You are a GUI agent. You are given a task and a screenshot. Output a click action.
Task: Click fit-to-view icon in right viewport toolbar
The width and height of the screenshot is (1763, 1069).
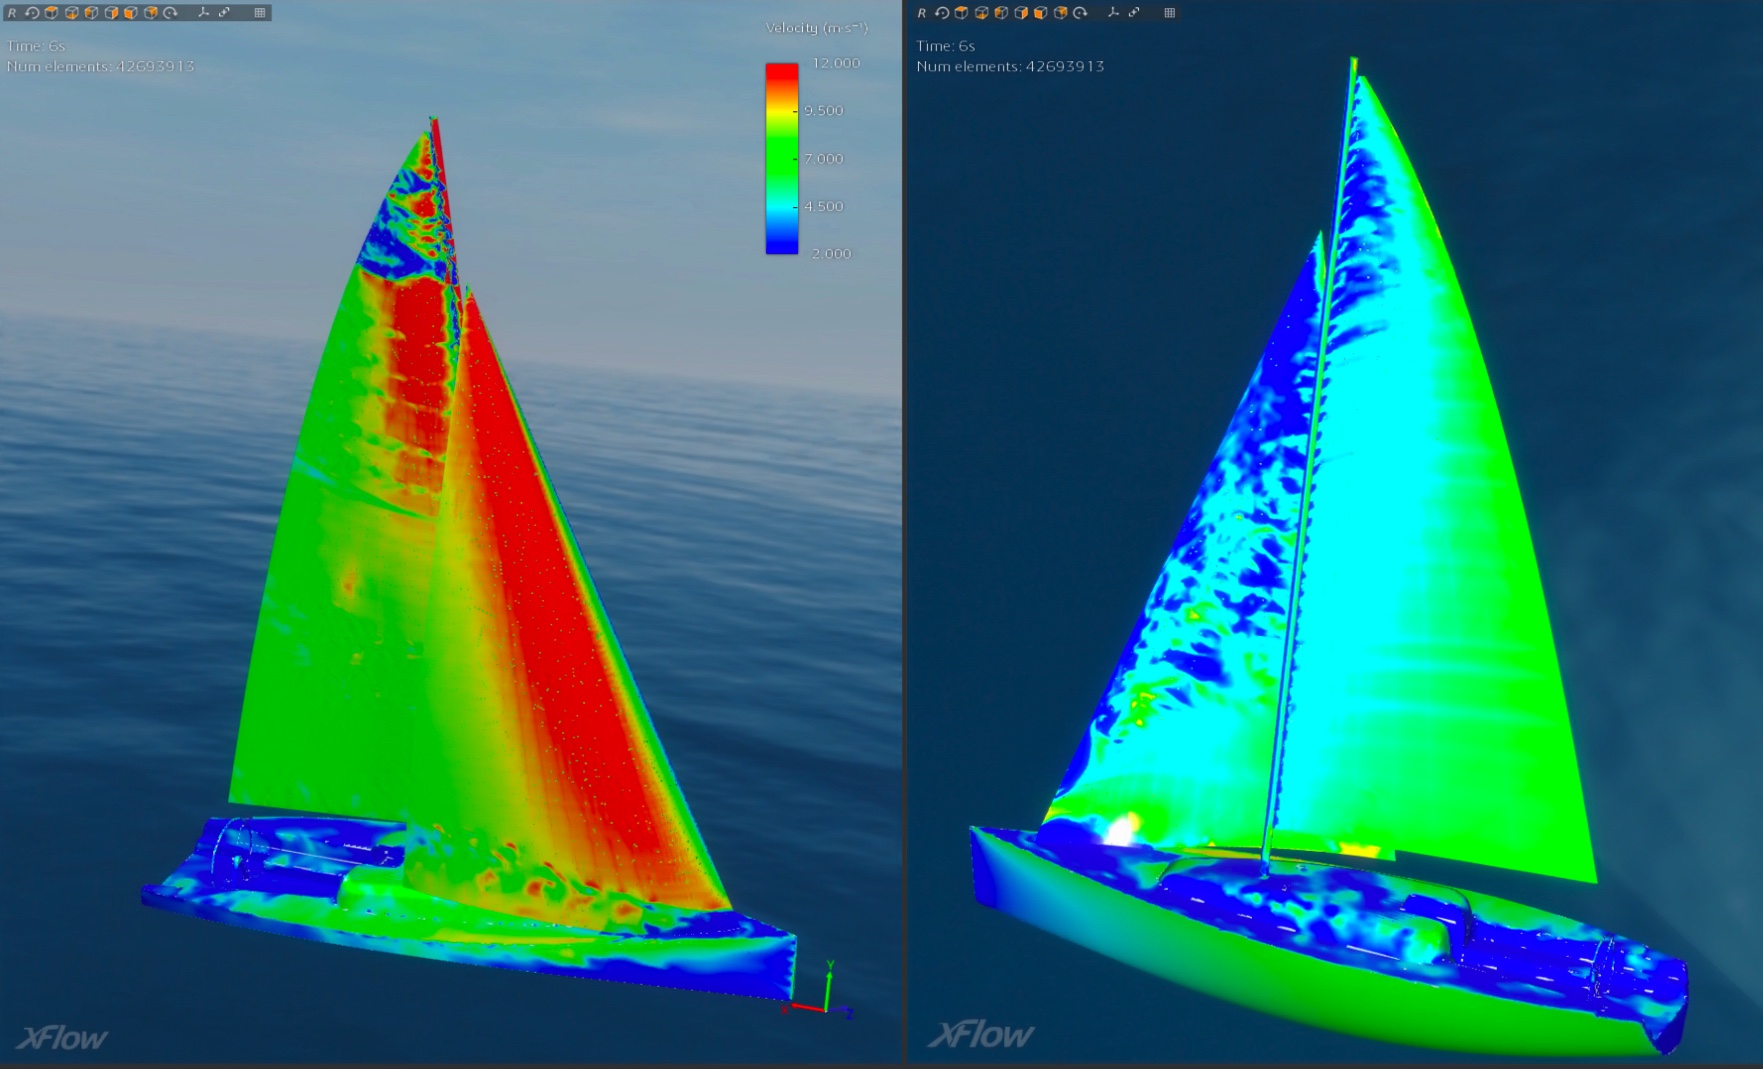[x=1134, y=13]
